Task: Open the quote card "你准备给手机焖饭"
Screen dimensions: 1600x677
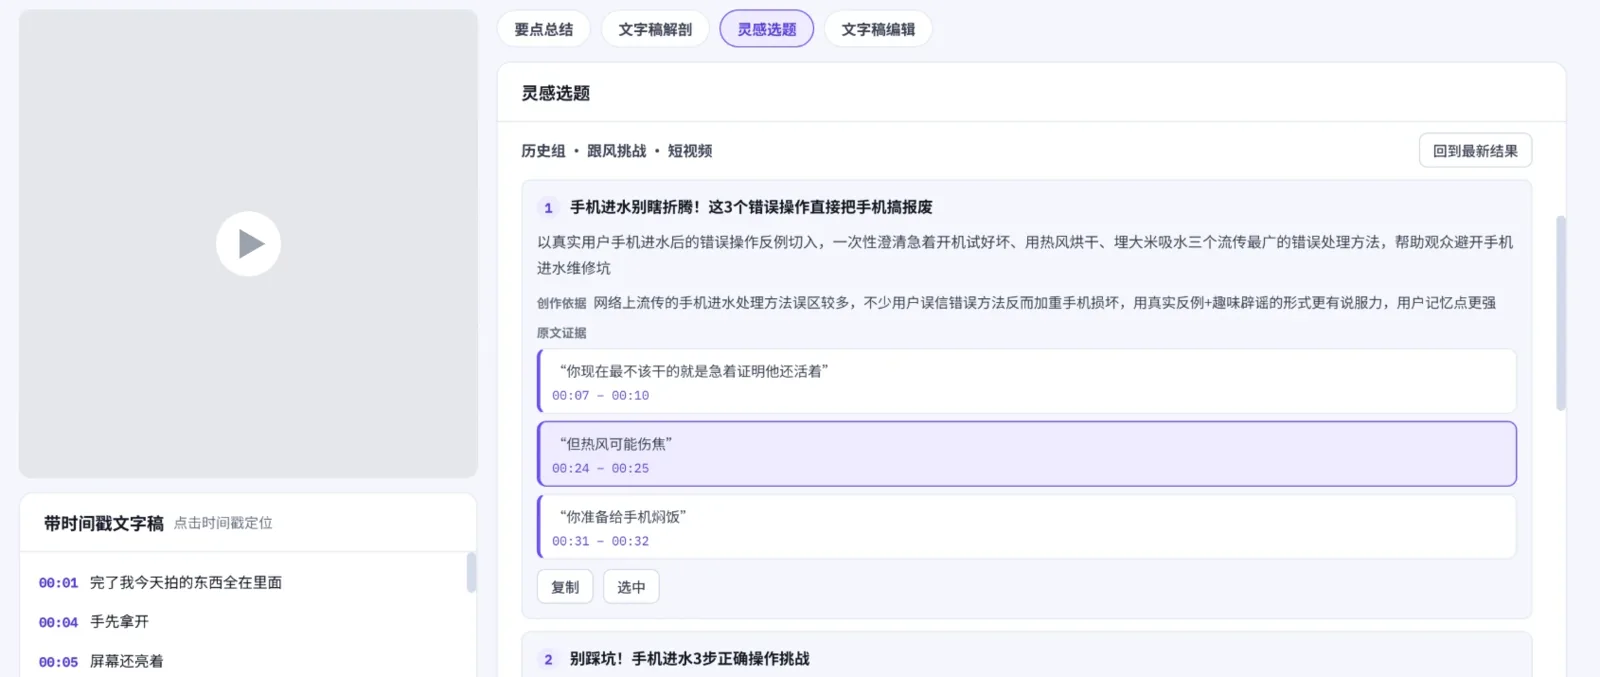Action: coord(1027,527)
